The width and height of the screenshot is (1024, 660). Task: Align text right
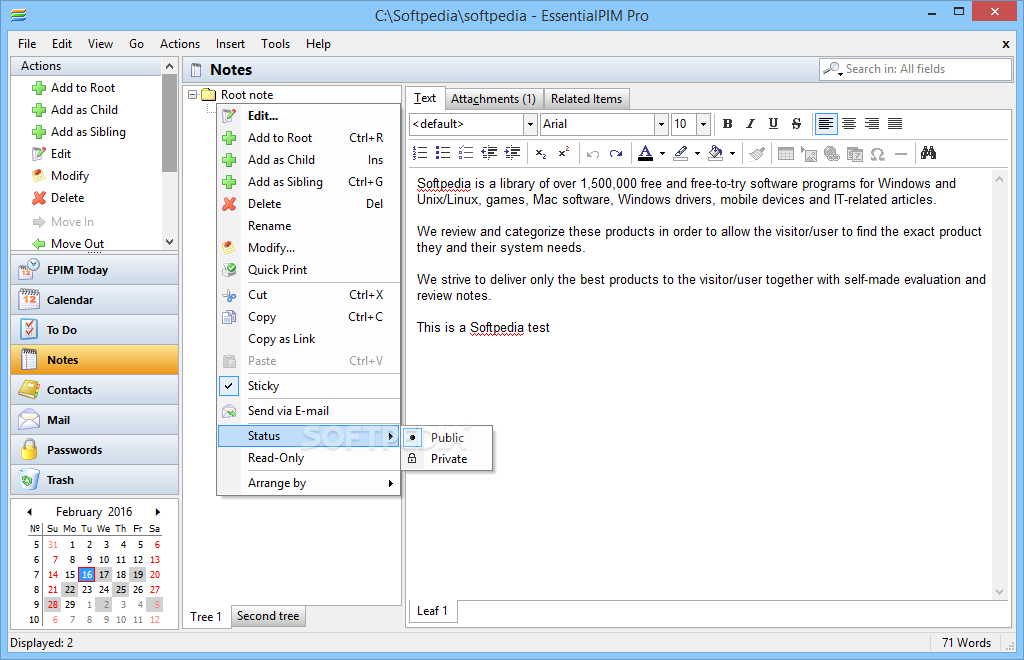(872, 123)
